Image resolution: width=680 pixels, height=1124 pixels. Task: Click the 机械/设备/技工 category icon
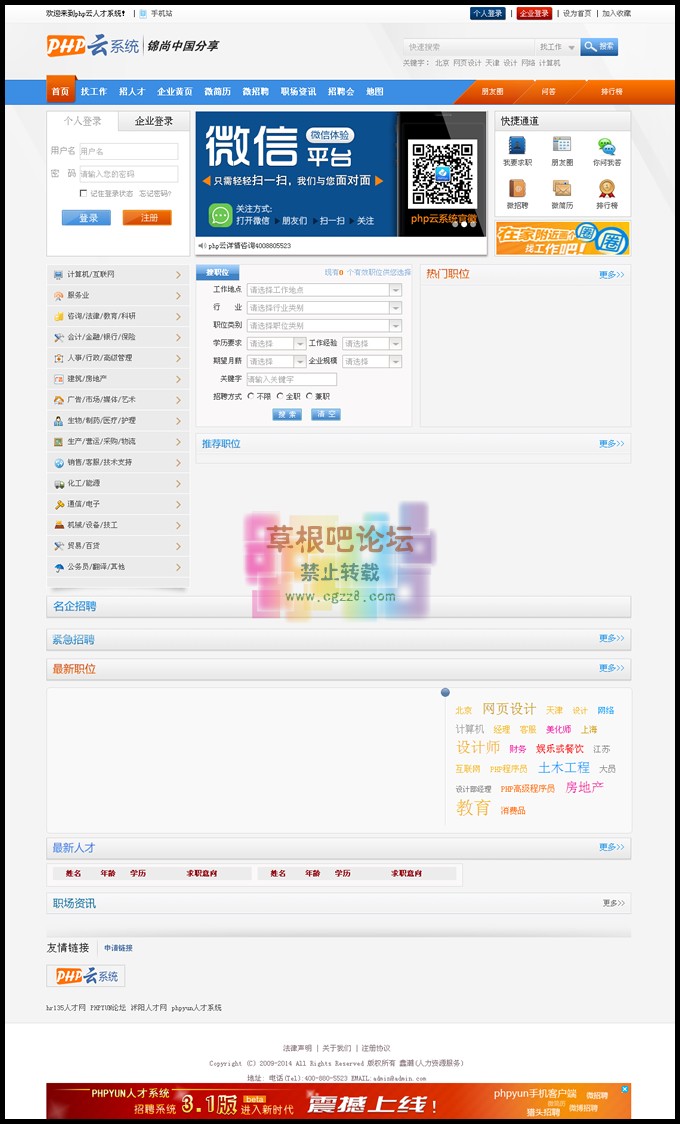coord(58,525)
